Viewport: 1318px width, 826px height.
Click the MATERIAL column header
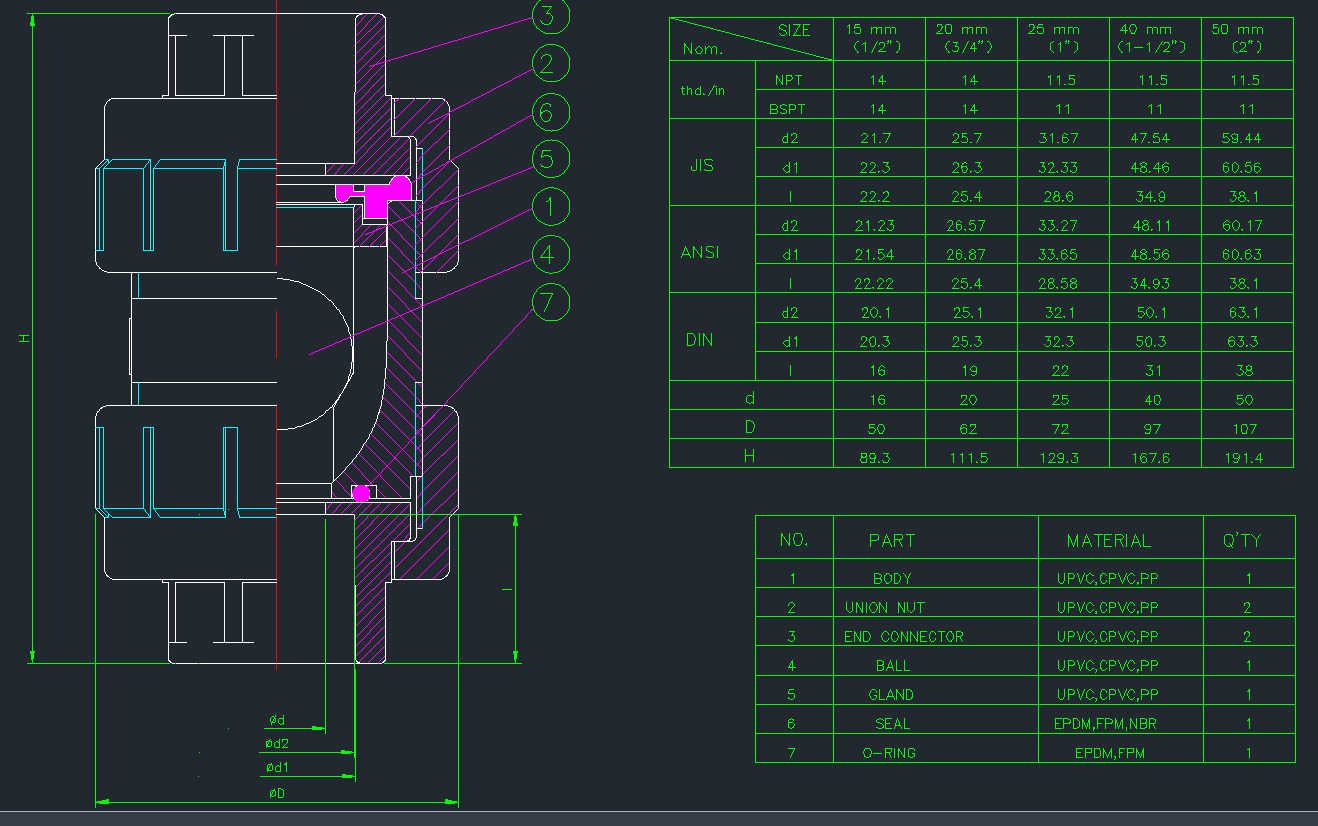pos(1108,541)
